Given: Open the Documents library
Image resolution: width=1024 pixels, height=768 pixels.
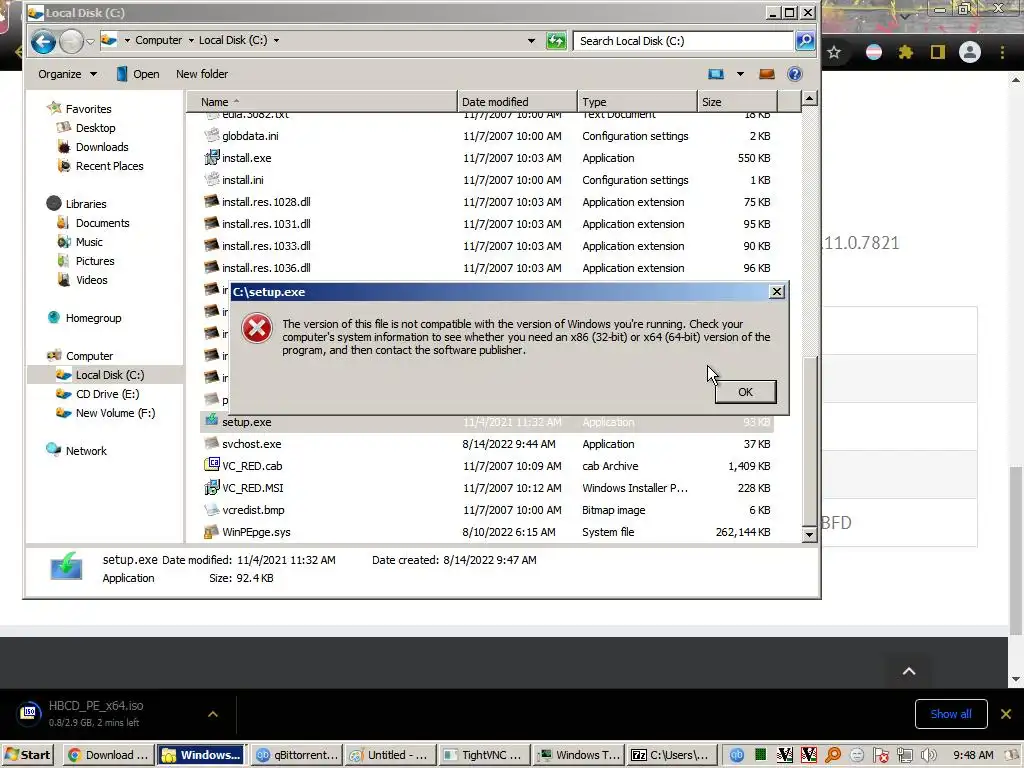Looking at the screenshot, I should pyautogui.click(x=103, y=223).
